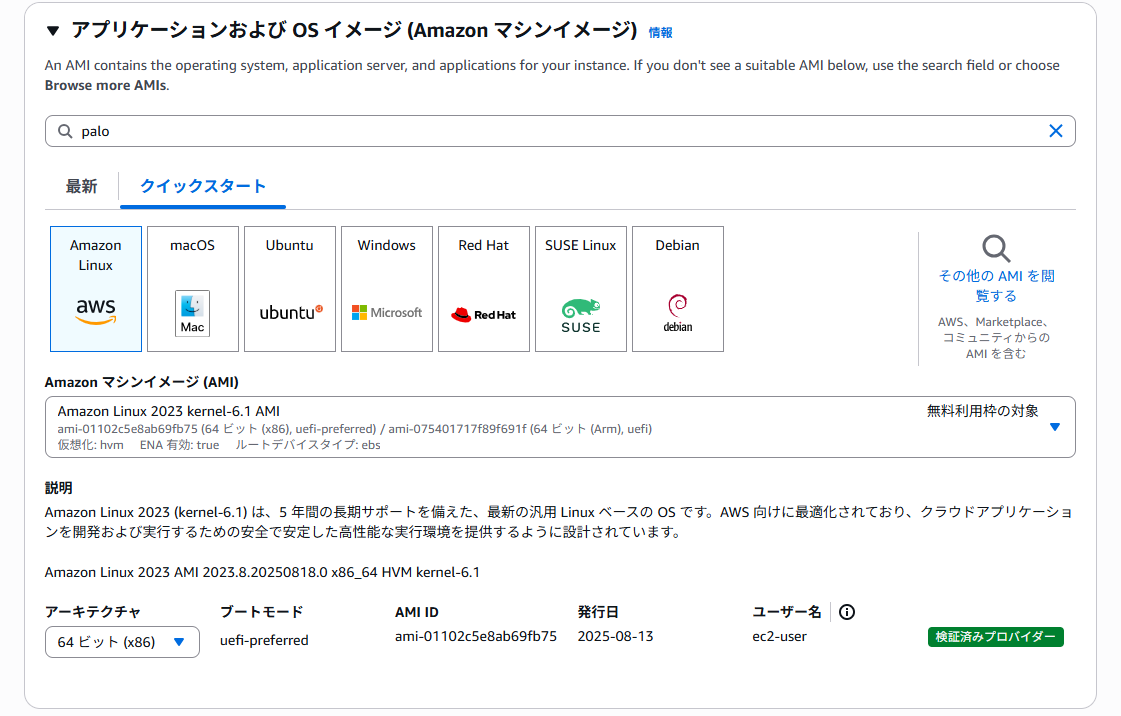Click the large magnifier icon for other AMIs
This screenshot has width=1121, height=716.
click(x=996, y=249)
